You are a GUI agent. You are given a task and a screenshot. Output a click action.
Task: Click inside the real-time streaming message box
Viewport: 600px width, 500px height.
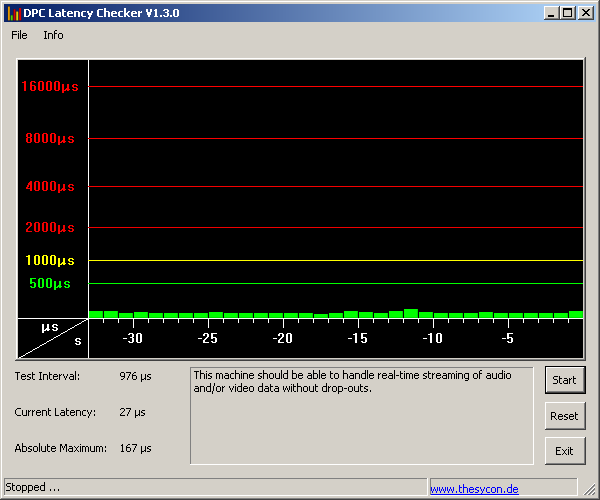[x=361, y=415]
